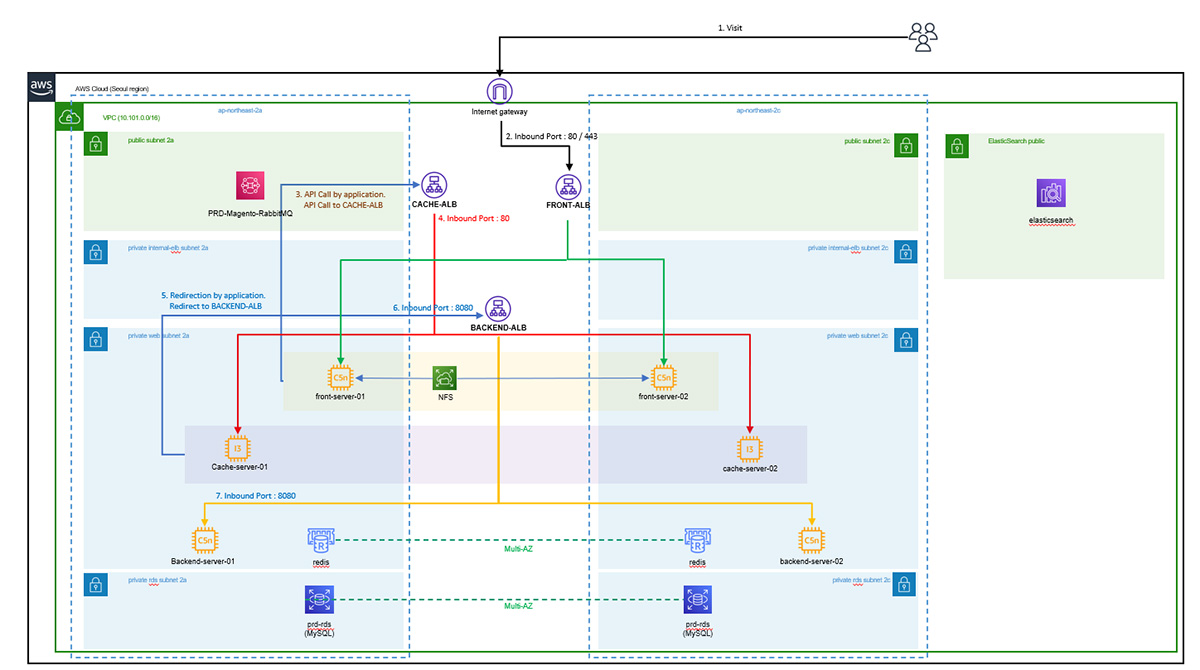Select the users group icon

[924, 36]
